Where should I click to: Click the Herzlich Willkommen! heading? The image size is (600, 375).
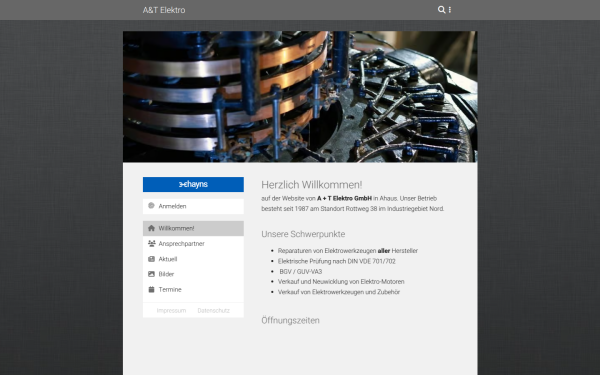311,185
